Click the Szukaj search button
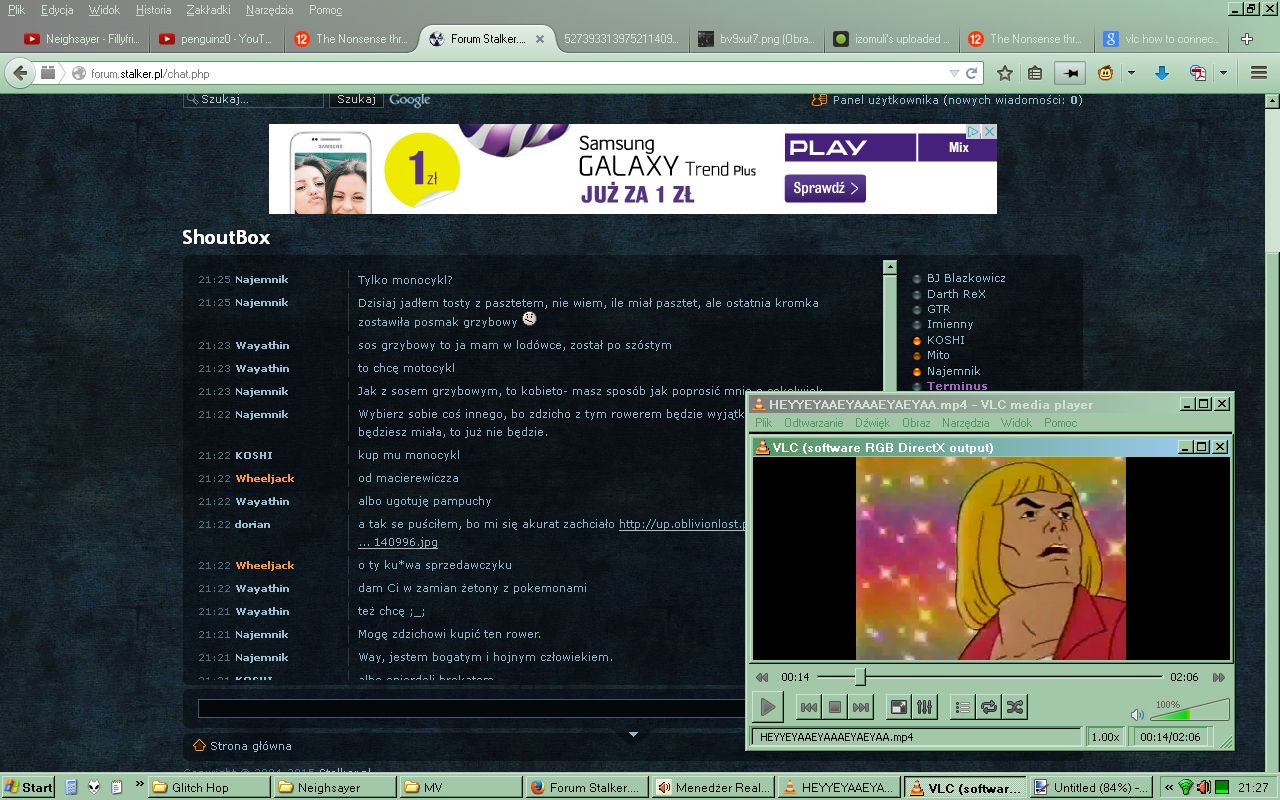This screenshot has height=800, width=1280. pos(356,99)
